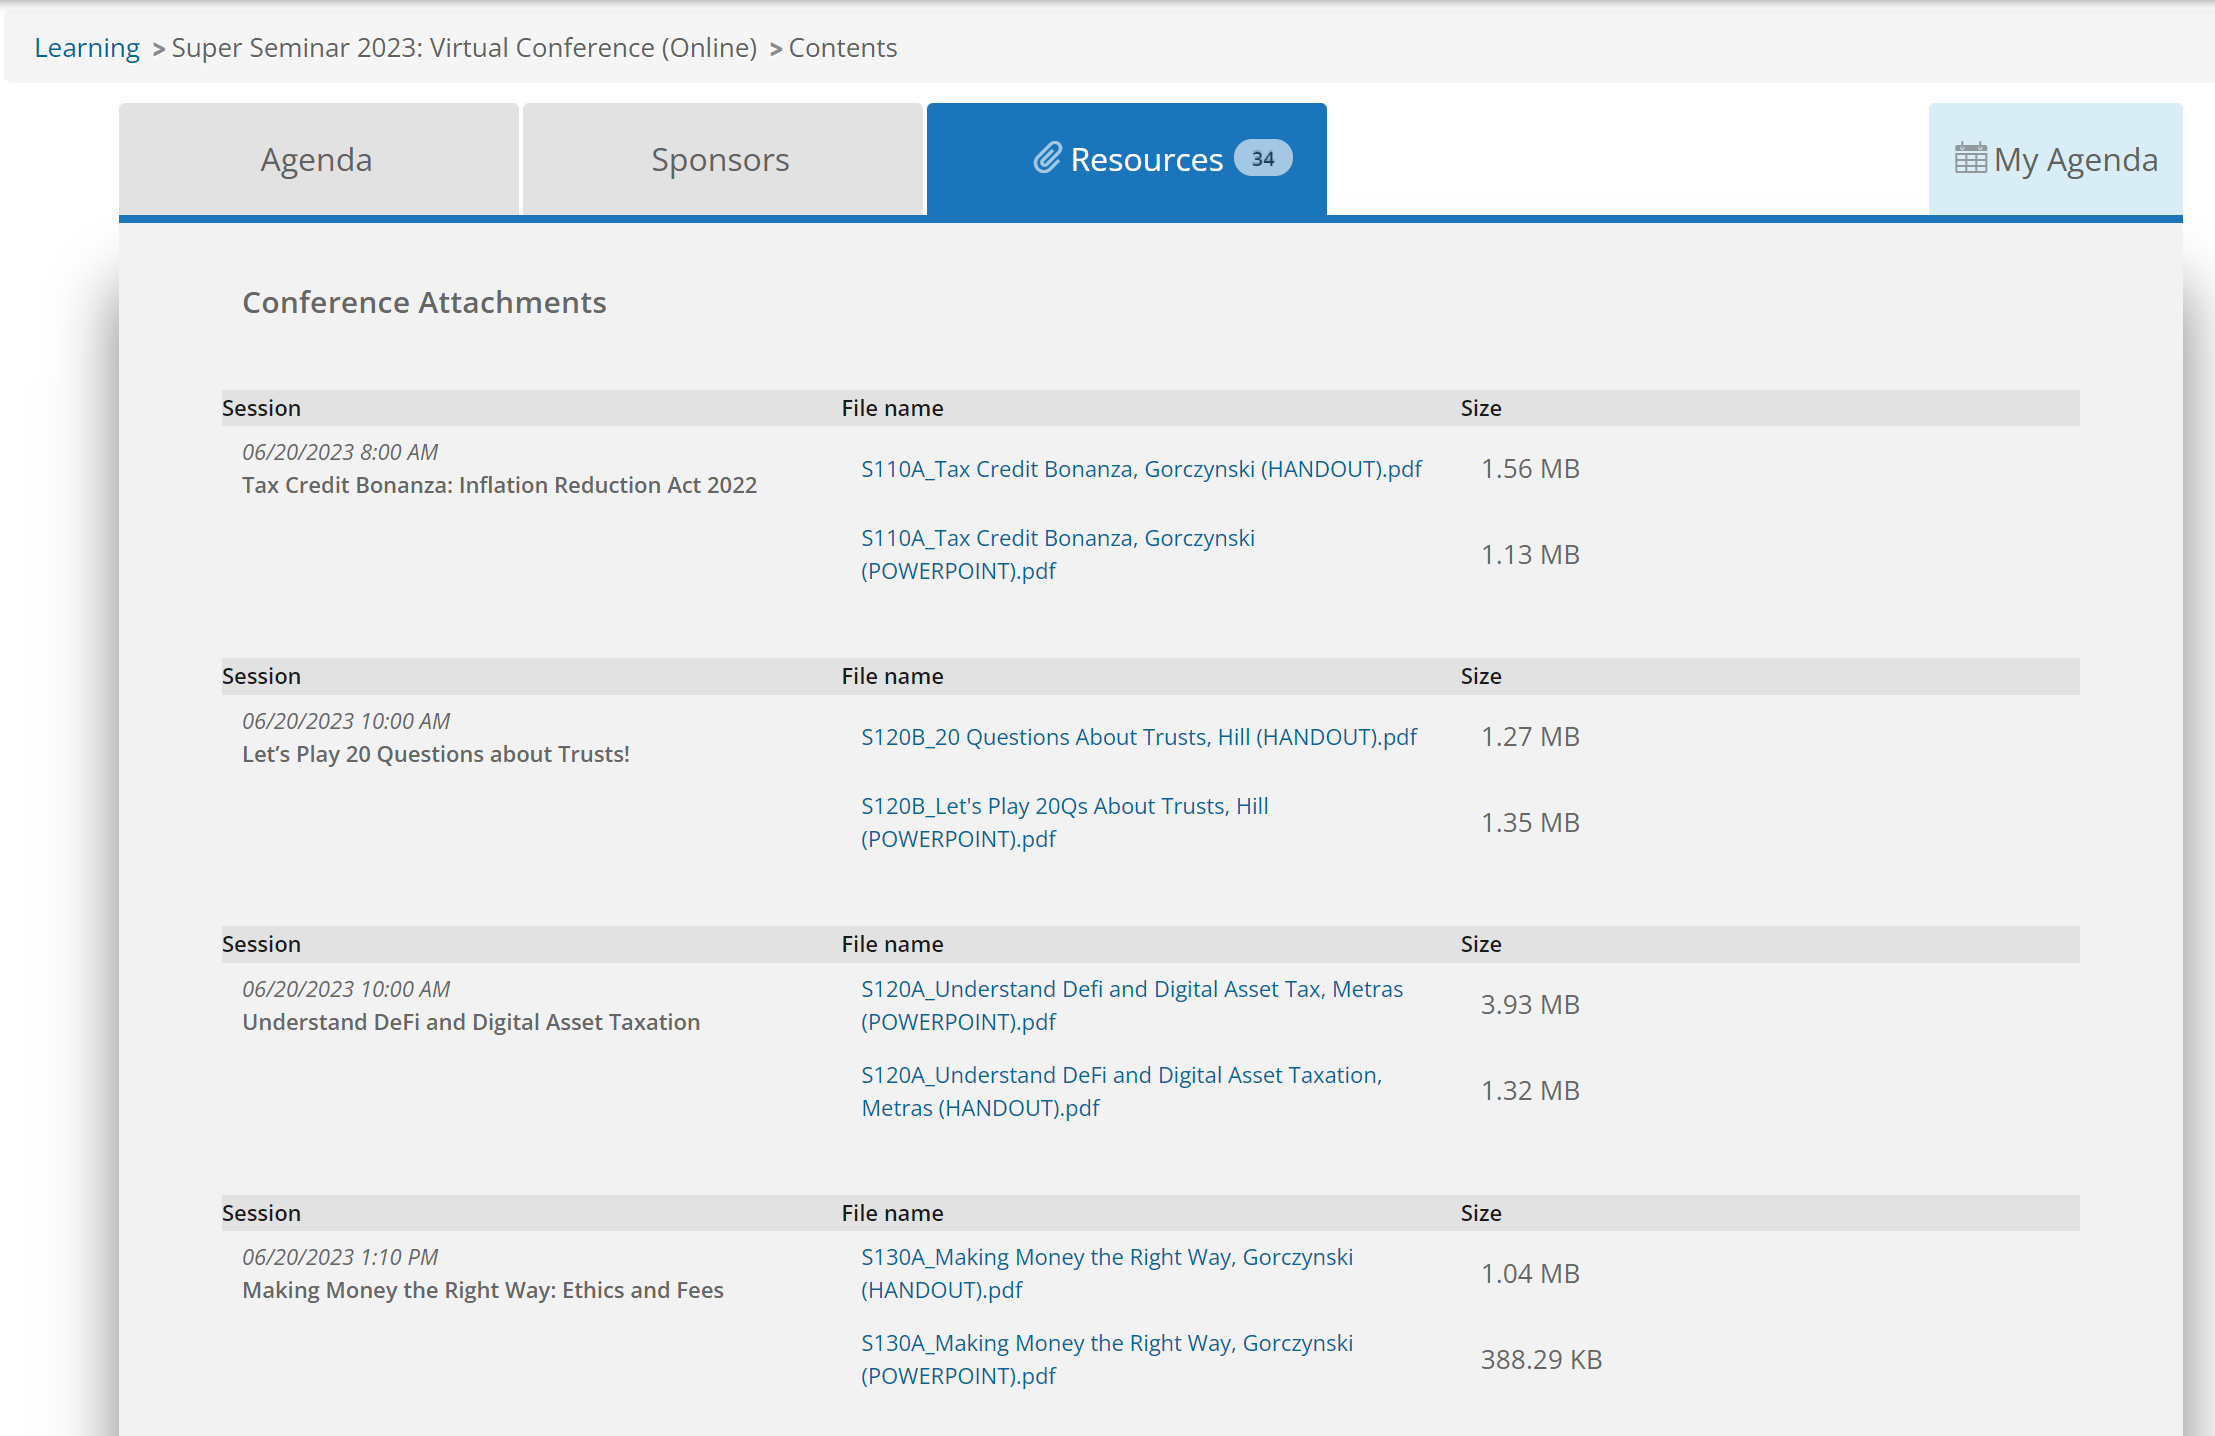The image size is (2215, 1436).
Task: Click the paperclip icon on Resources tab
Action: 1047,158
